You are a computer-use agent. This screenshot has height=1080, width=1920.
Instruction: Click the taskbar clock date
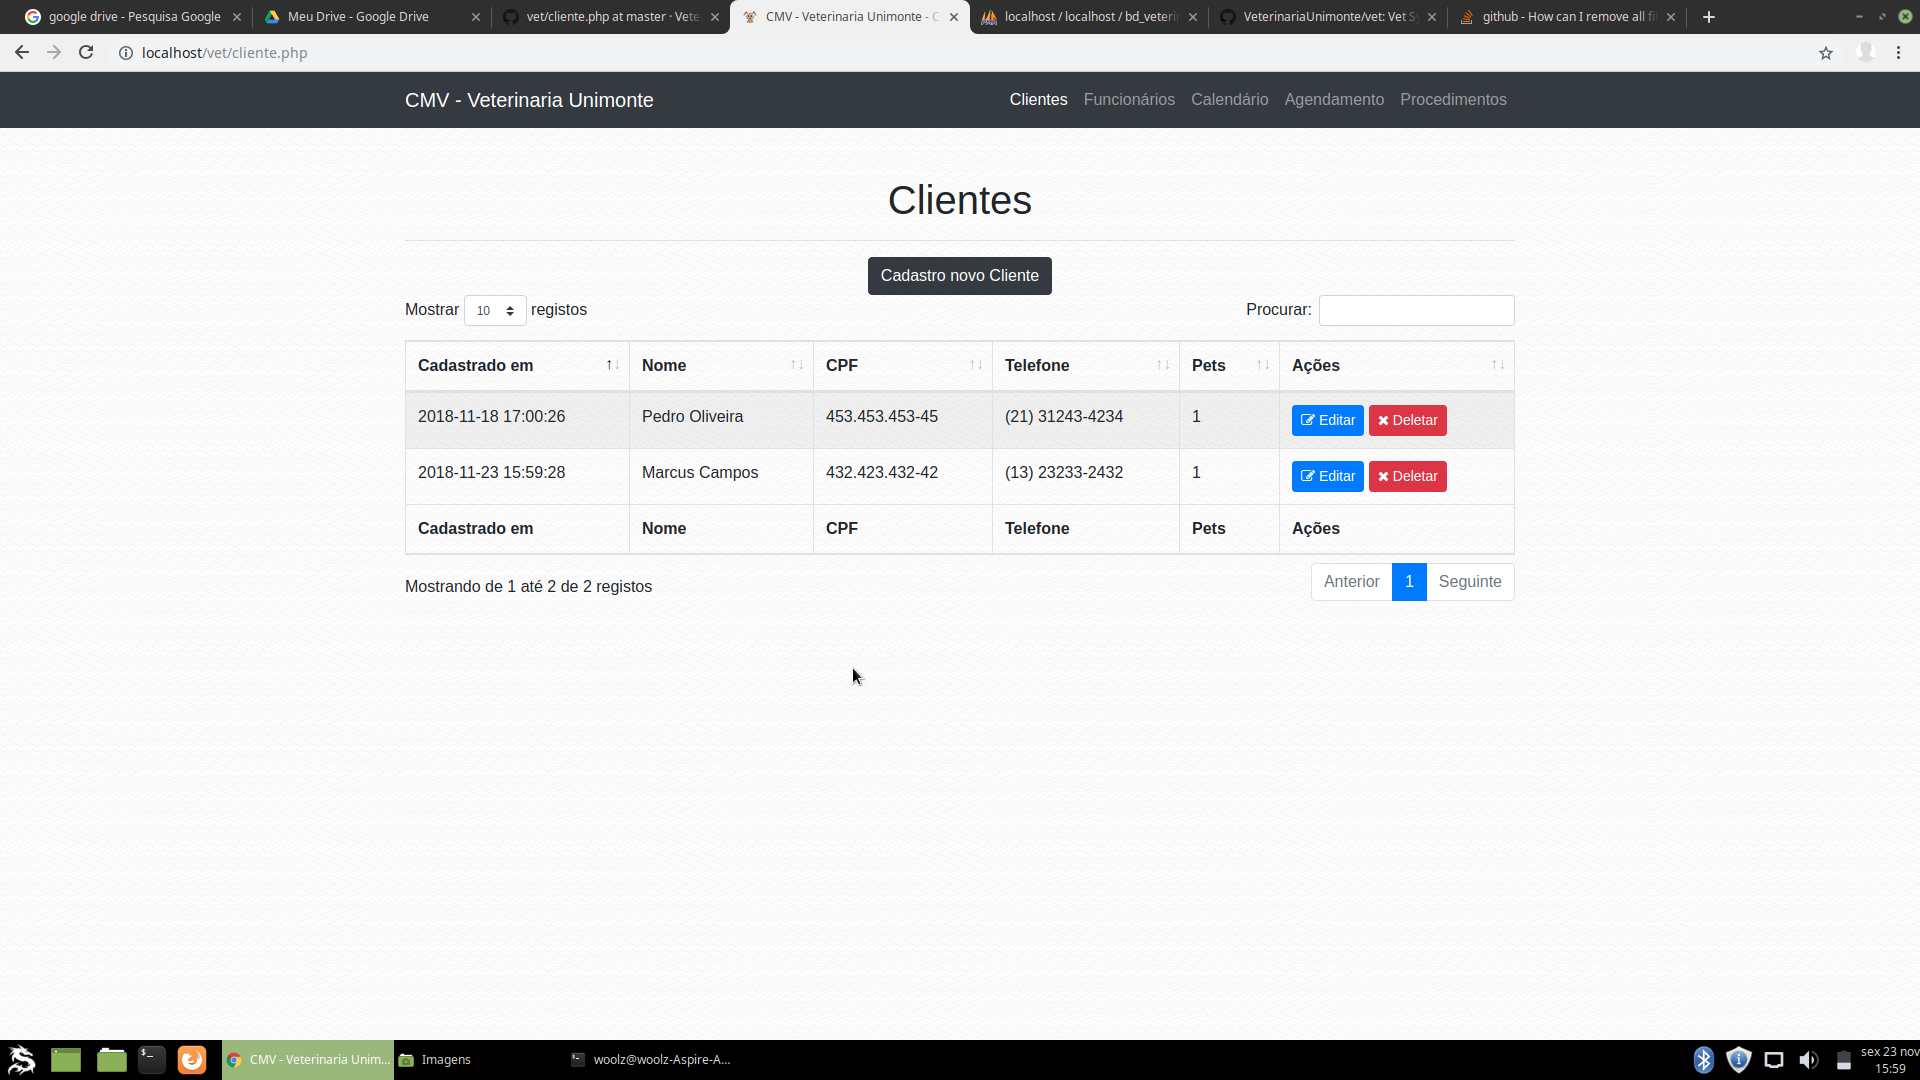pos(1889,1060)
